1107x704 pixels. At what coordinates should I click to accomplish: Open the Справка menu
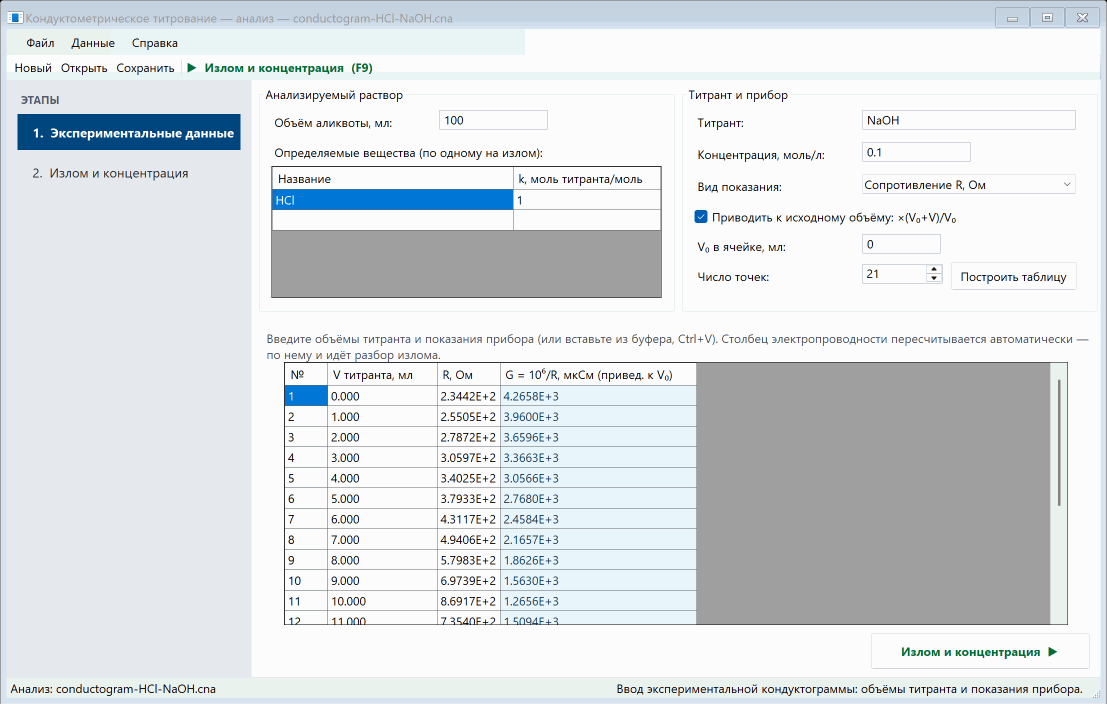pyautogui.click(x=155, y=43)
